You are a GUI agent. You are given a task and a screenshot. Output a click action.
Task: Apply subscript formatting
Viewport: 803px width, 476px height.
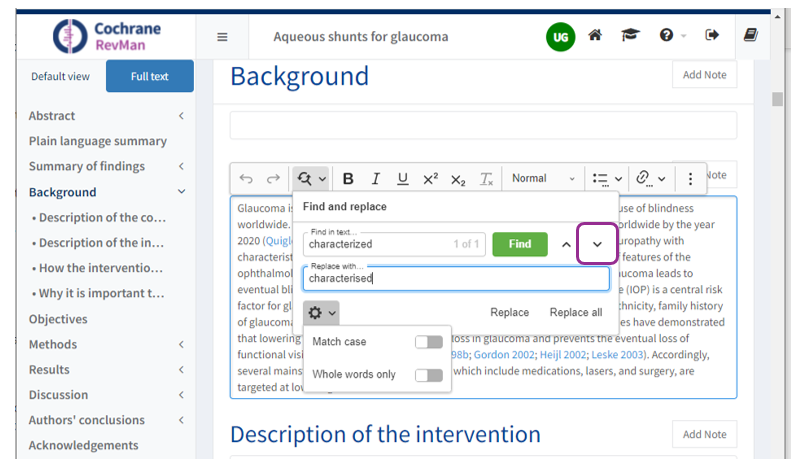(x=458, y=179)
